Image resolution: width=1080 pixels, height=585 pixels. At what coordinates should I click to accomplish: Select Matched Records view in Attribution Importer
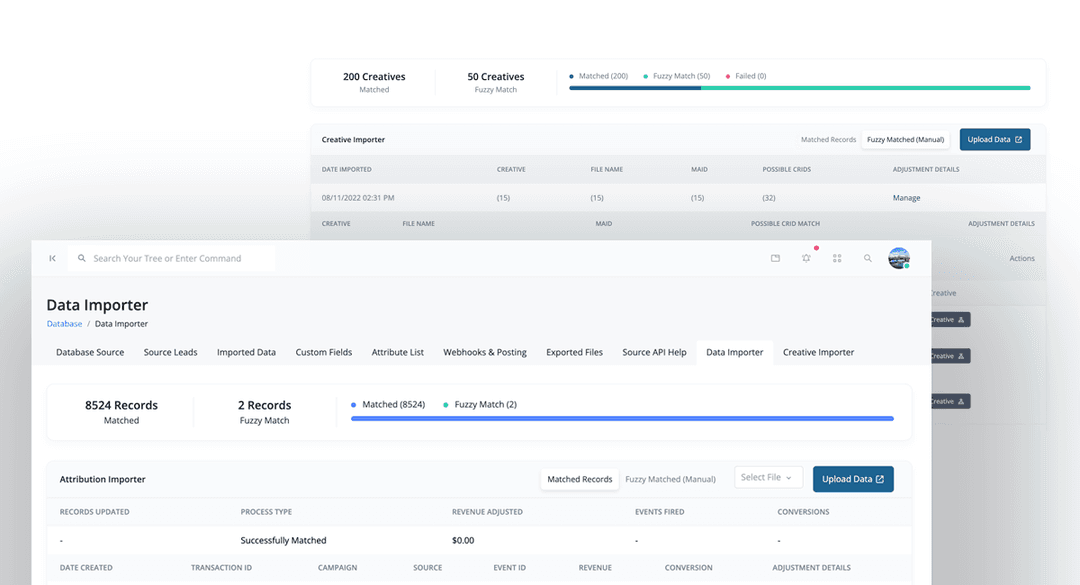pyautogui.click(x=580, y=479)
